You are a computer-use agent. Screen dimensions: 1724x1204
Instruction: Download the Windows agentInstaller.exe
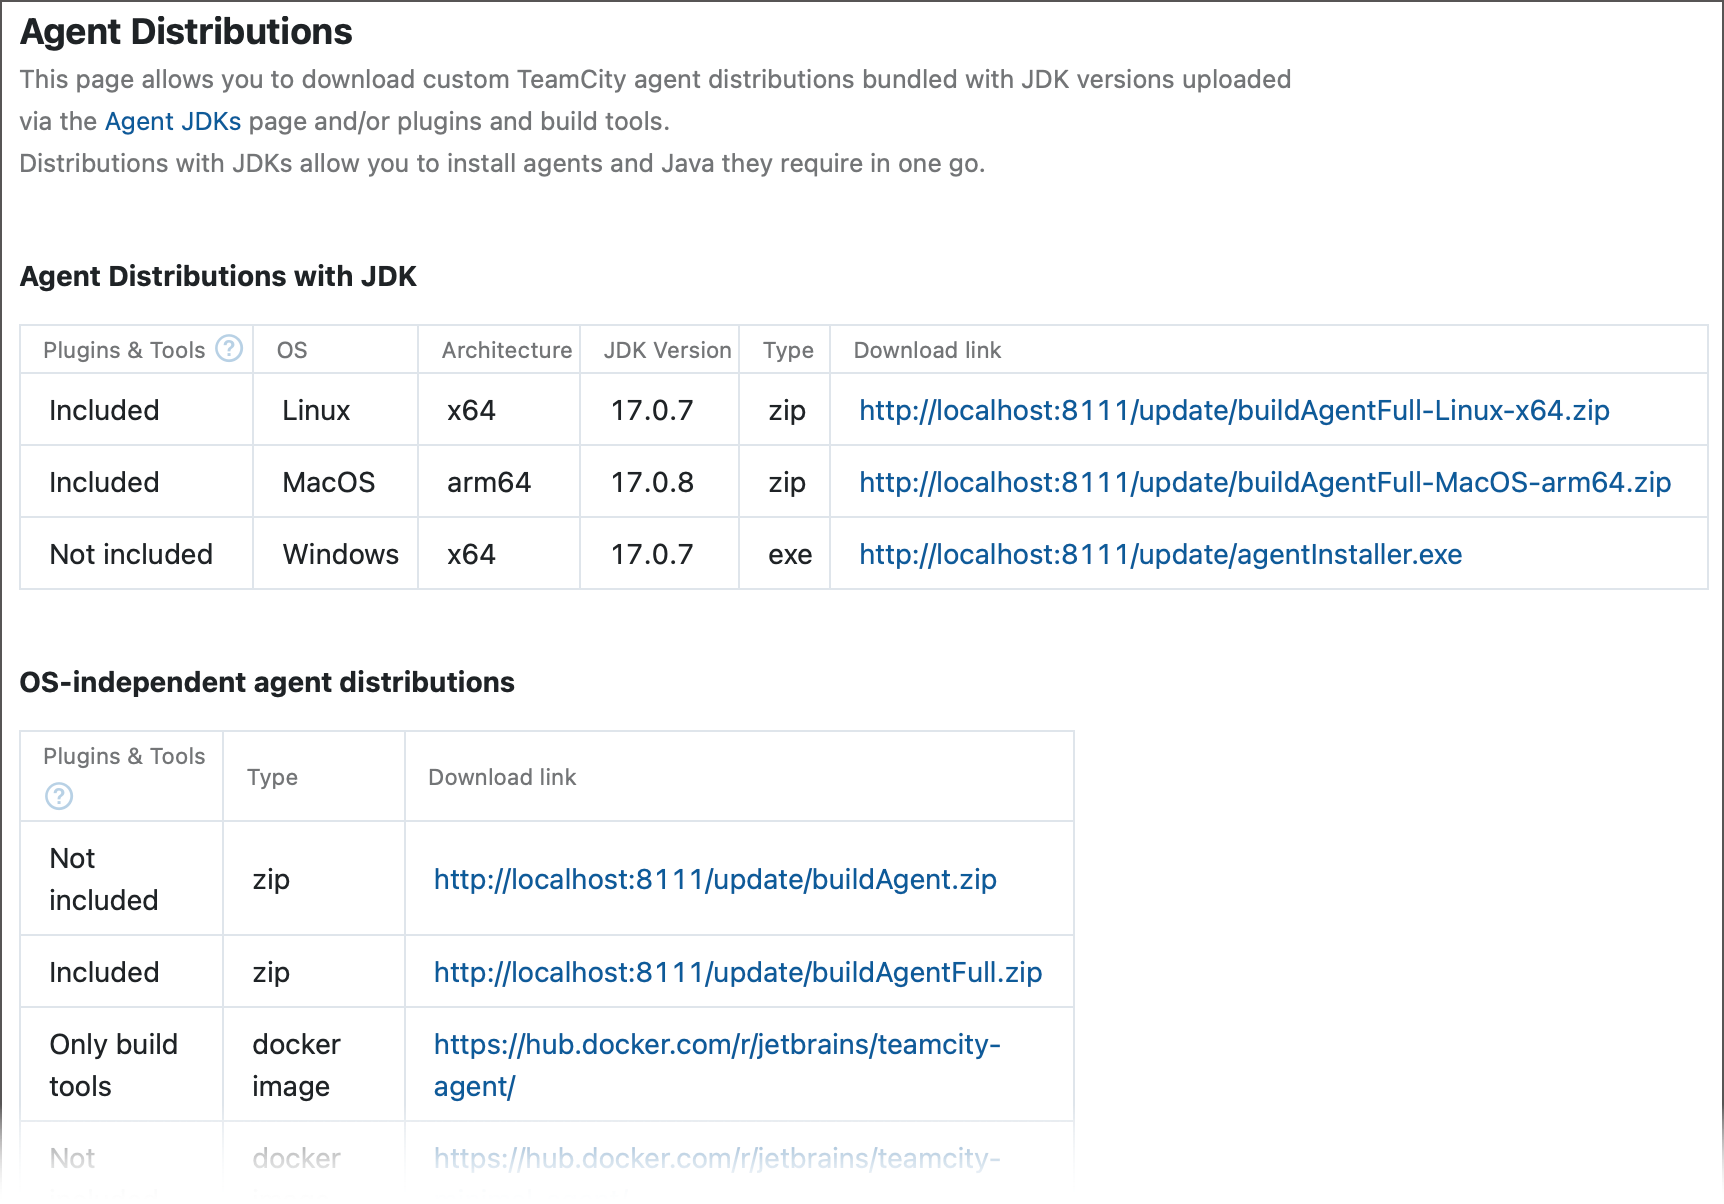click(1159, 553)
